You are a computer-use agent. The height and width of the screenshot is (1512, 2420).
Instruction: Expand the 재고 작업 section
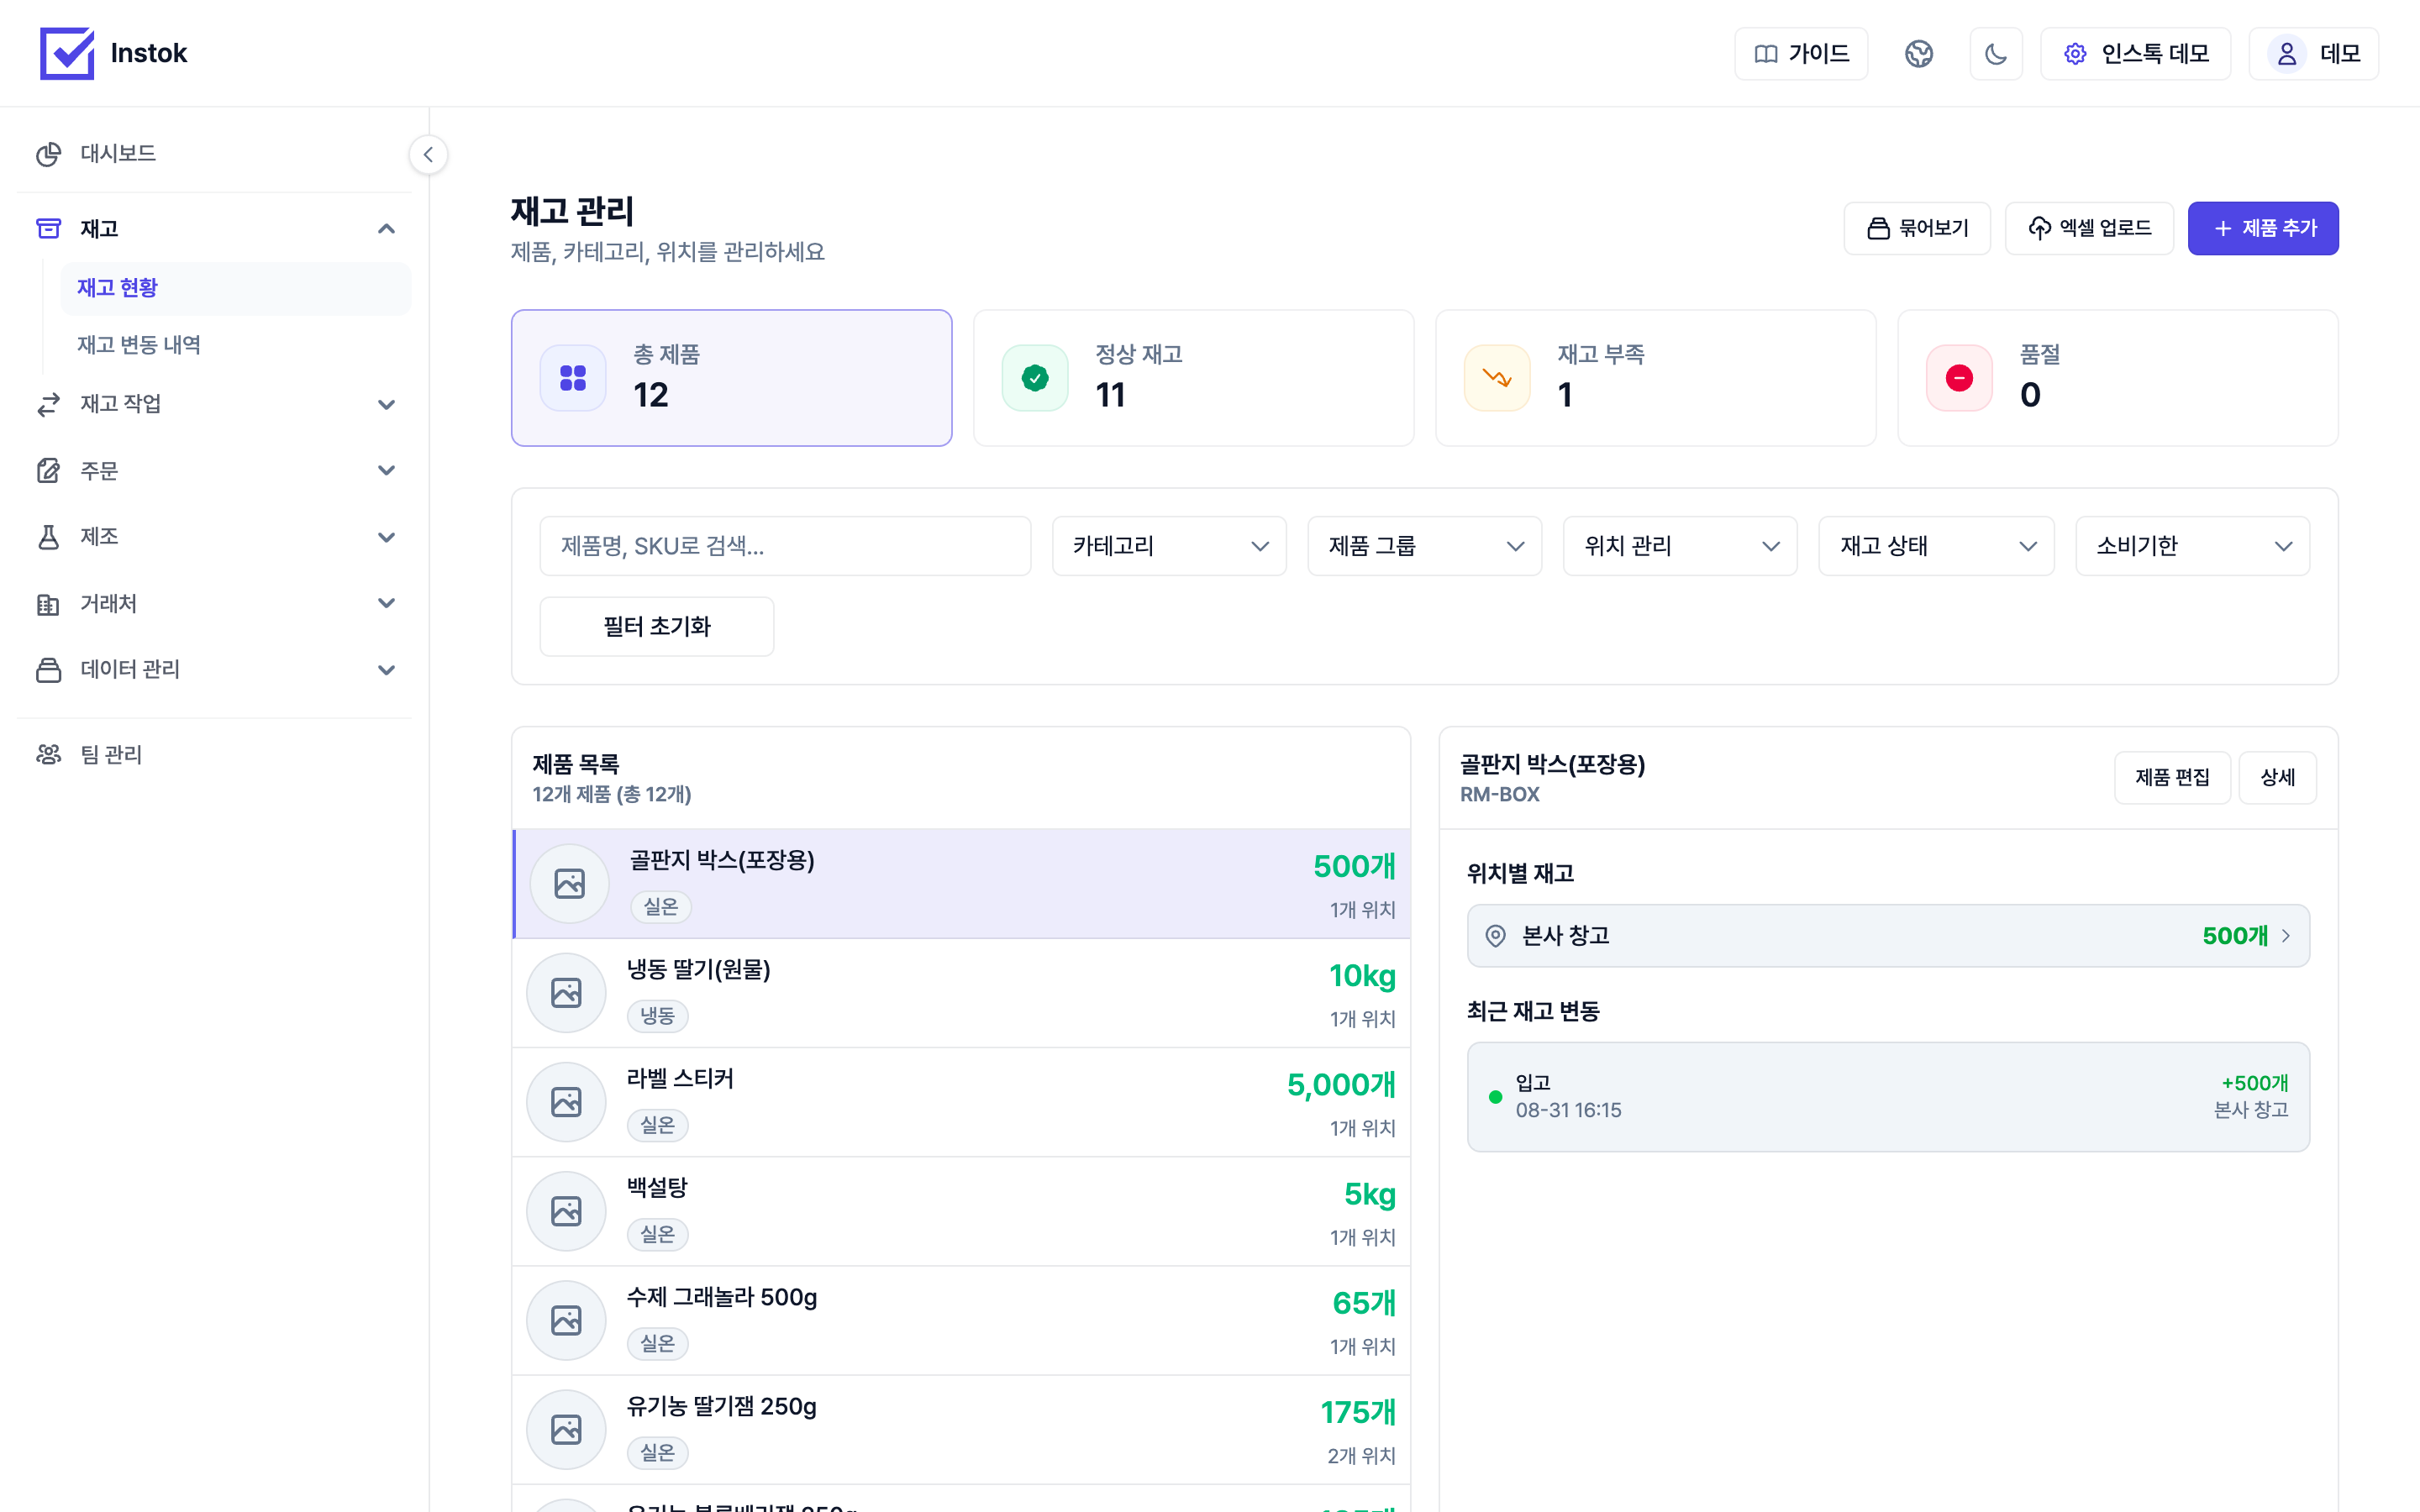click(x=214, y=404)
